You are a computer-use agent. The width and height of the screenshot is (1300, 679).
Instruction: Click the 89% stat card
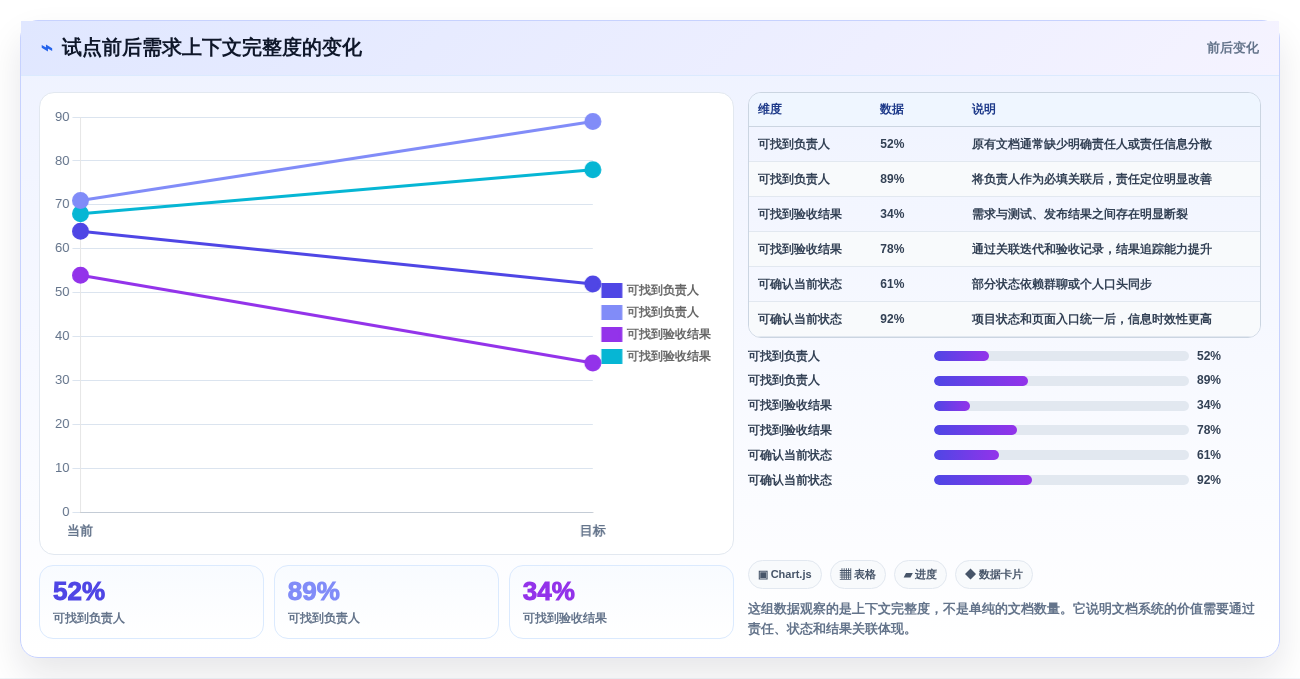coord(386,602)
